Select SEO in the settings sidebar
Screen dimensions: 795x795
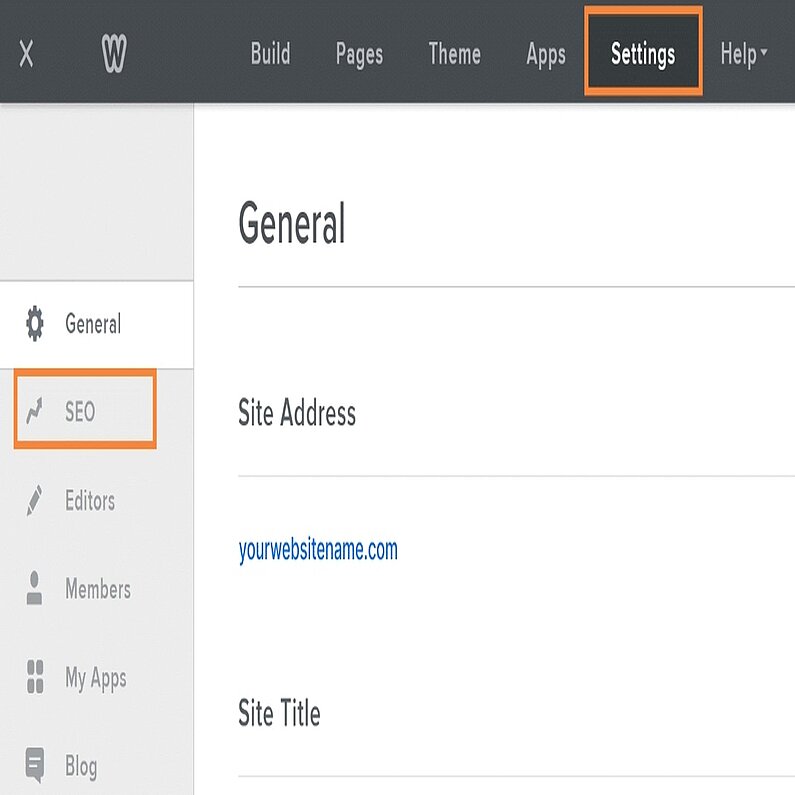coord(80,411)
